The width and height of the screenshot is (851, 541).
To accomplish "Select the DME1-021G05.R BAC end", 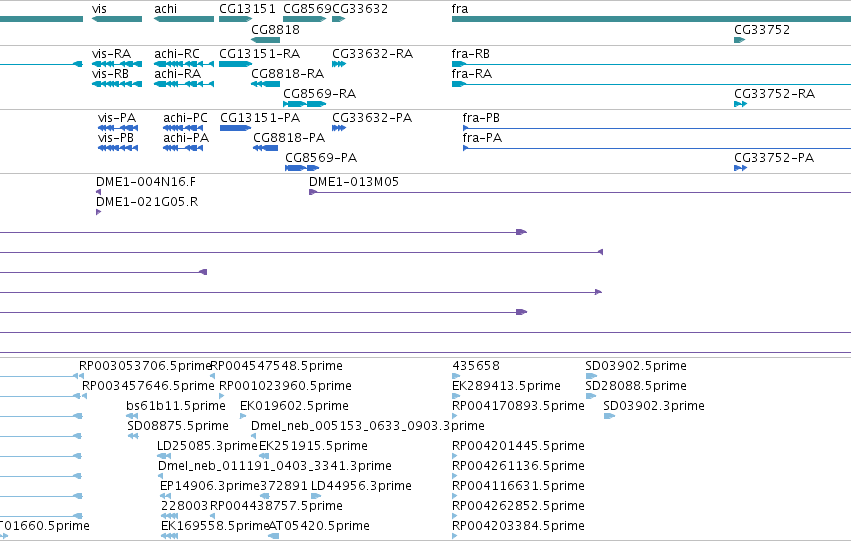I will [x=98, y=212].
